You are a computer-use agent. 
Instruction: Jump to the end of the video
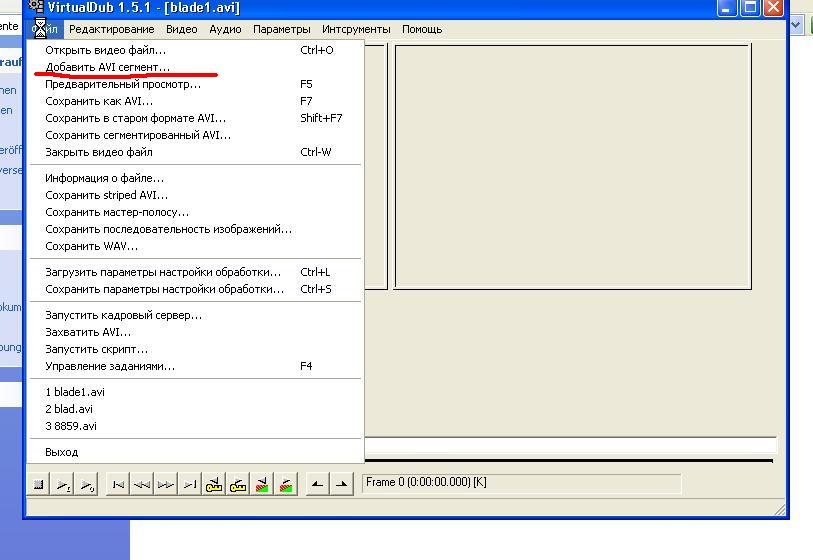pyautogui.click(x=190, y=485)
